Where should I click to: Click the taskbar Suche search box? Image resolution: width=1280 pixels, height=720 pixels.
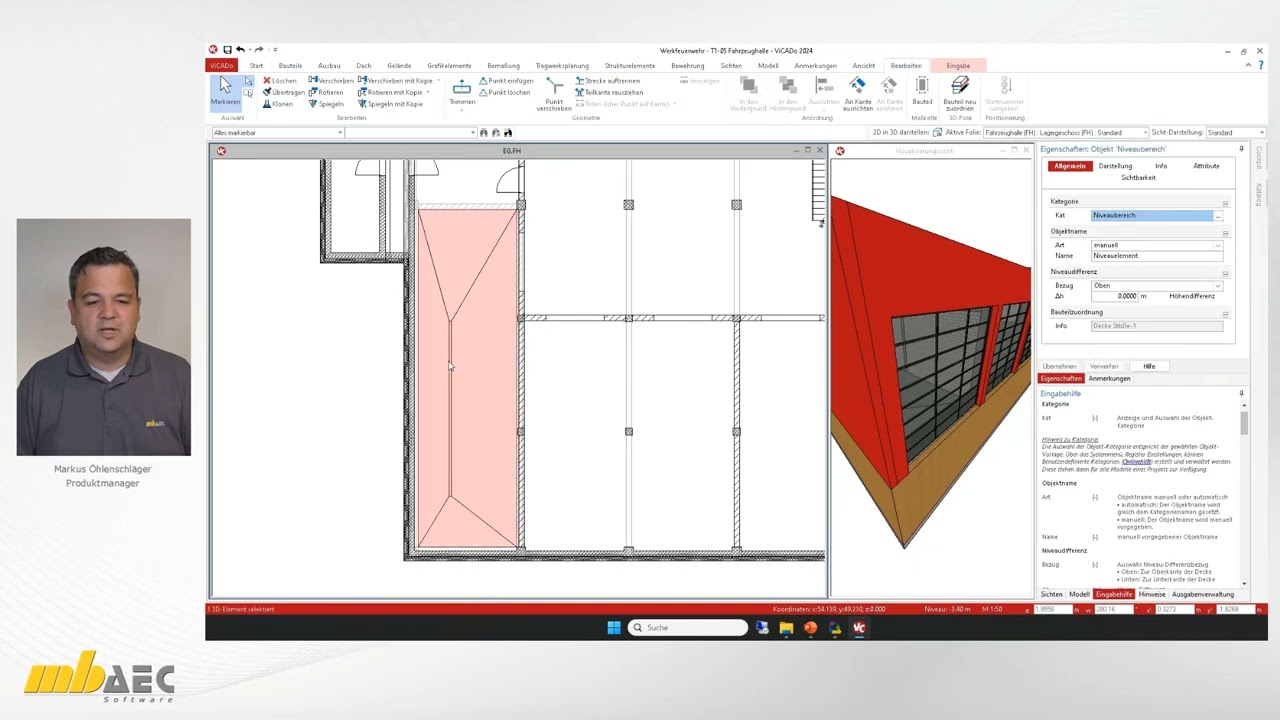point(689,627)
